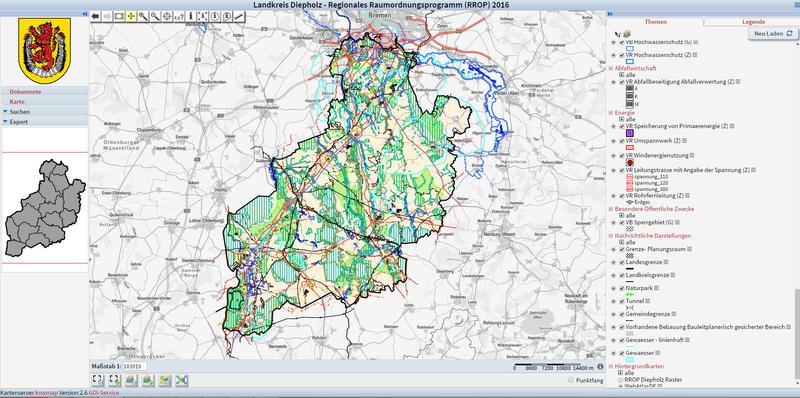800x398 pixels.
Task: Activate the zoom in magnifier tool
Action: point(143,16)
